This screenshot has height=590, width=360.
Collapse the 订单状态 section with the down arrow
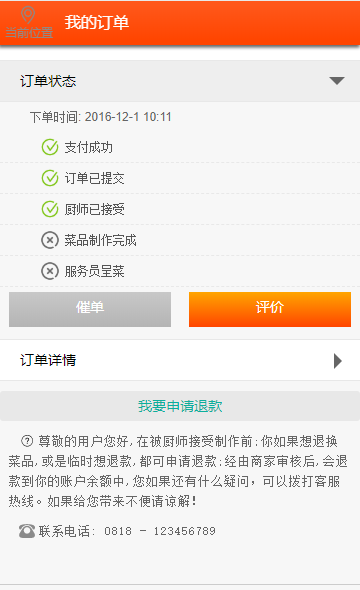click(337, 81)
